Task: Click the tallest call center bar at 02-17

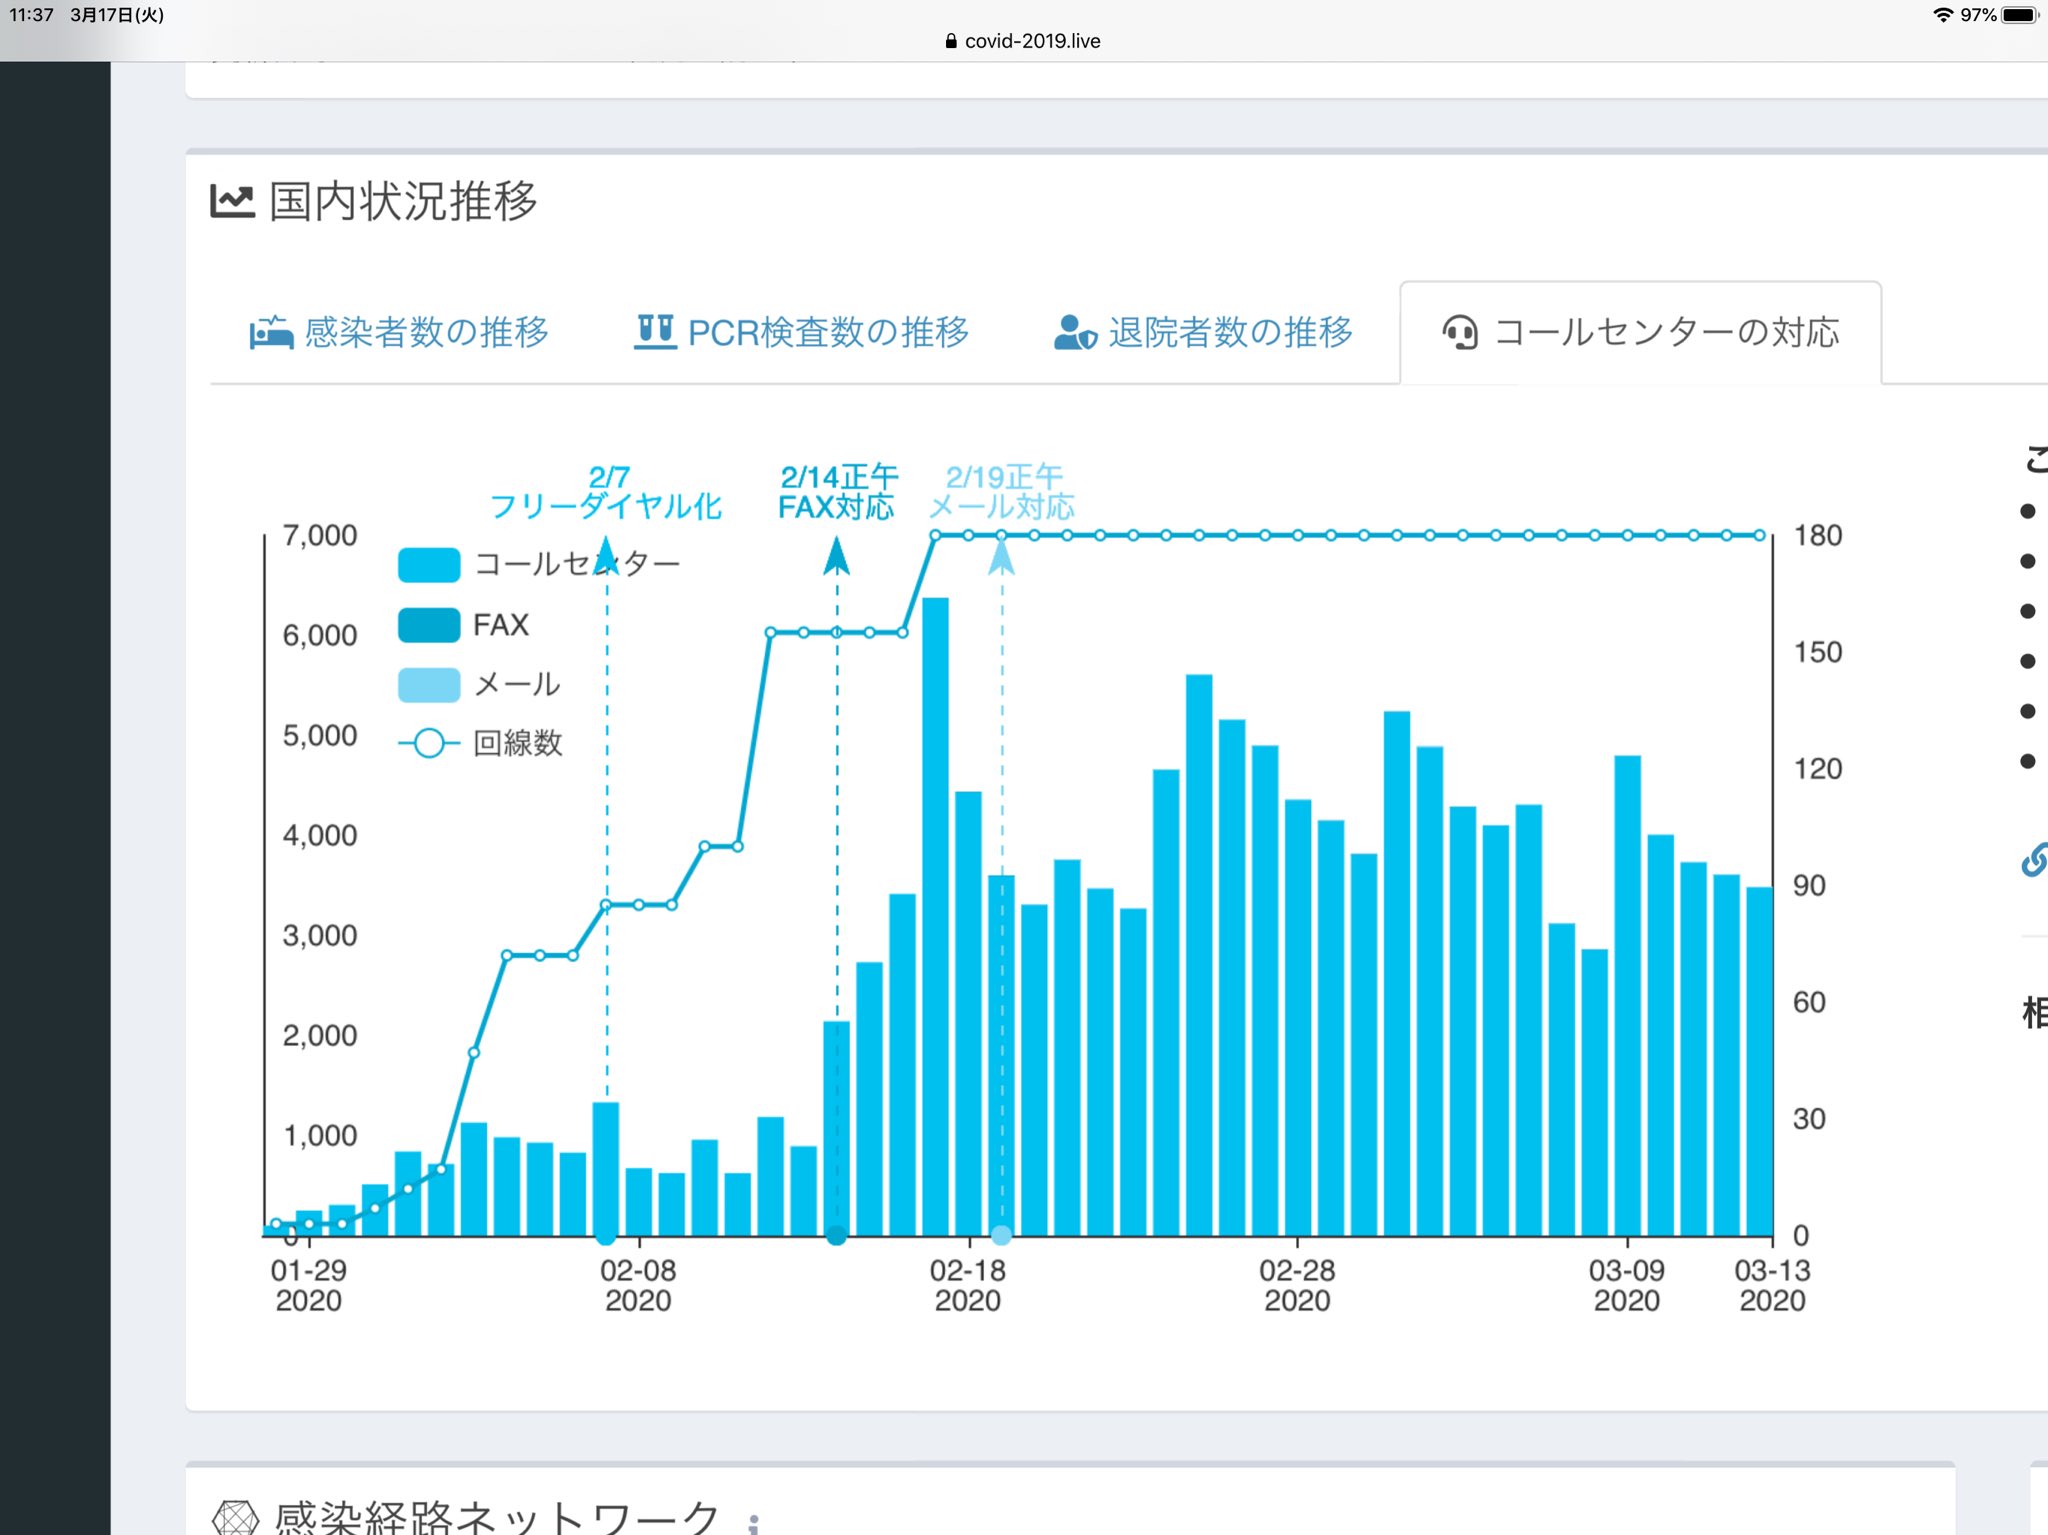Action: click(935, 916)
